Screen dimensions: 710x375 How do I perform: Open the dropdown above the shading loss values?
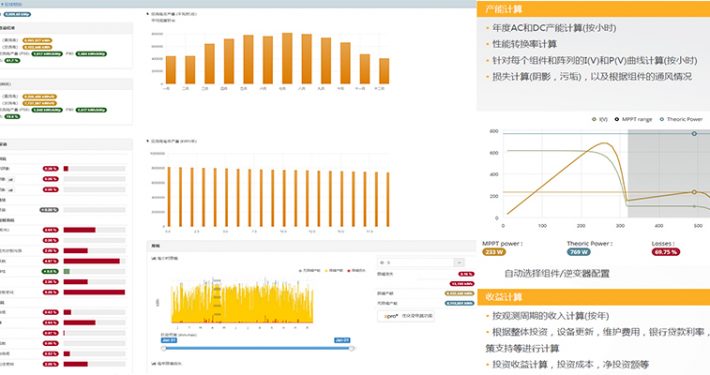coord(421,262)
